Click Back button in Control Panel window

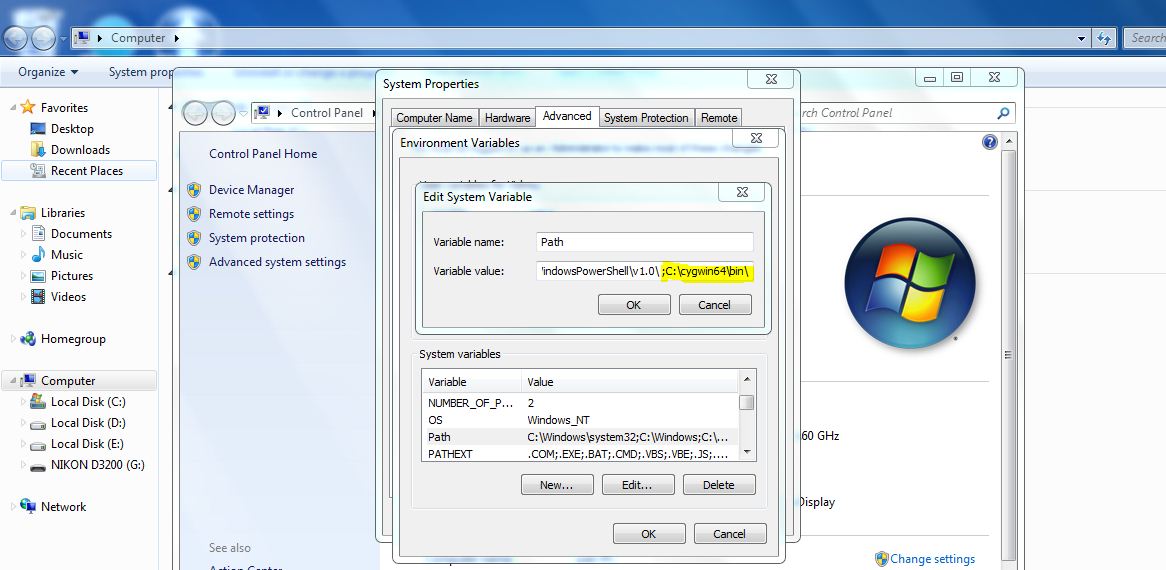click(x=195, y=113)
